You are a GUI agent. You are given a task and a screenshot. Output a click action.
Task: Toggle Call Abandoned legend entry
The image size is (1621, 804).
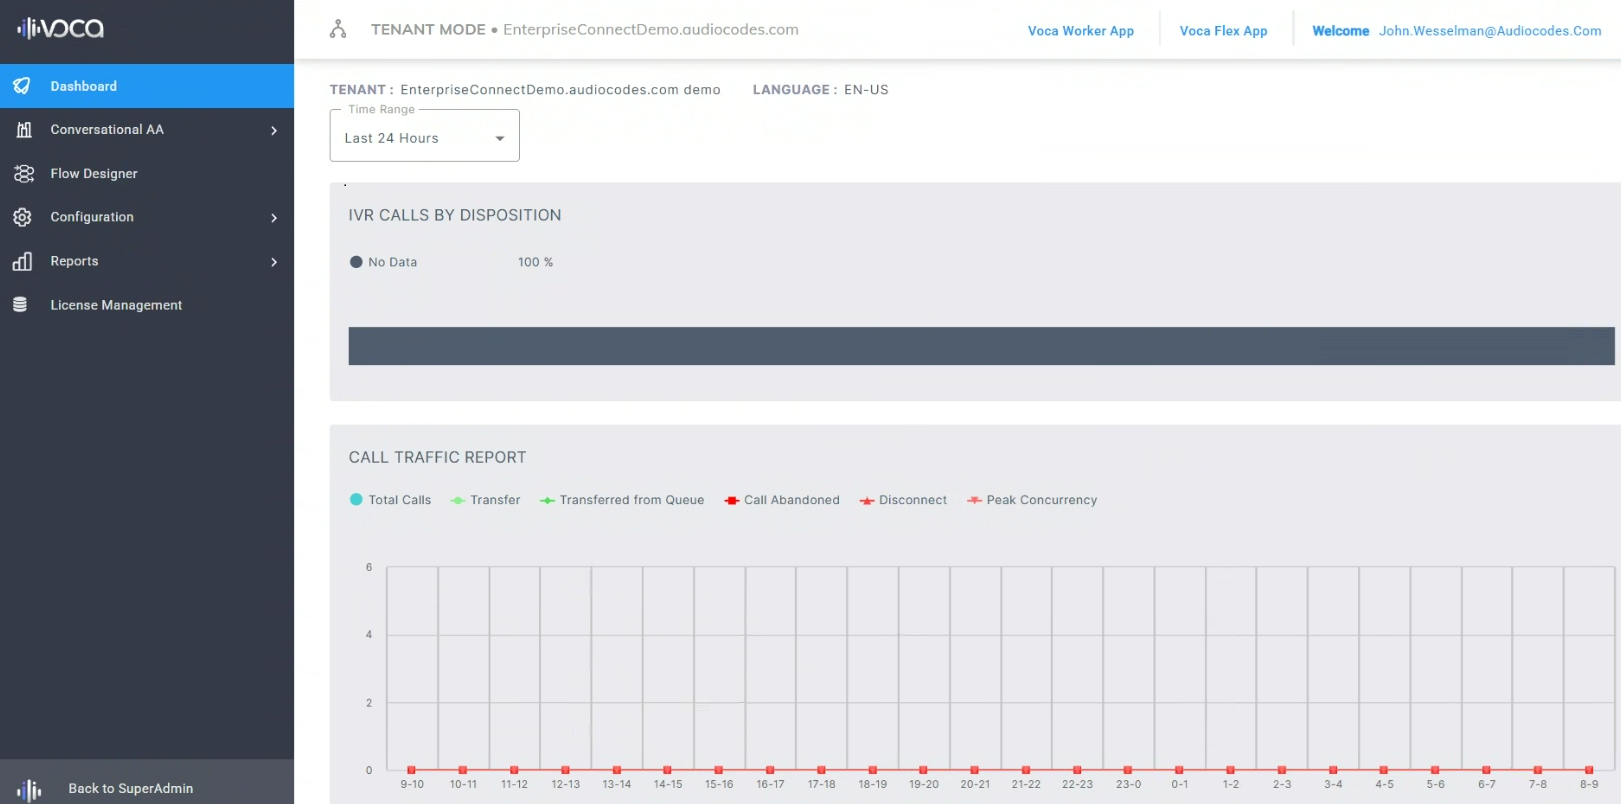tap(781, 500)
